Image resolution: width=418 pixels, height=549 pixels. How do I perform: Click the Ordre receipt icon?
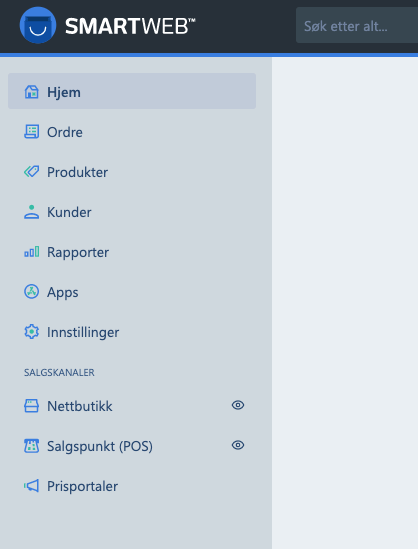[32, 132]
